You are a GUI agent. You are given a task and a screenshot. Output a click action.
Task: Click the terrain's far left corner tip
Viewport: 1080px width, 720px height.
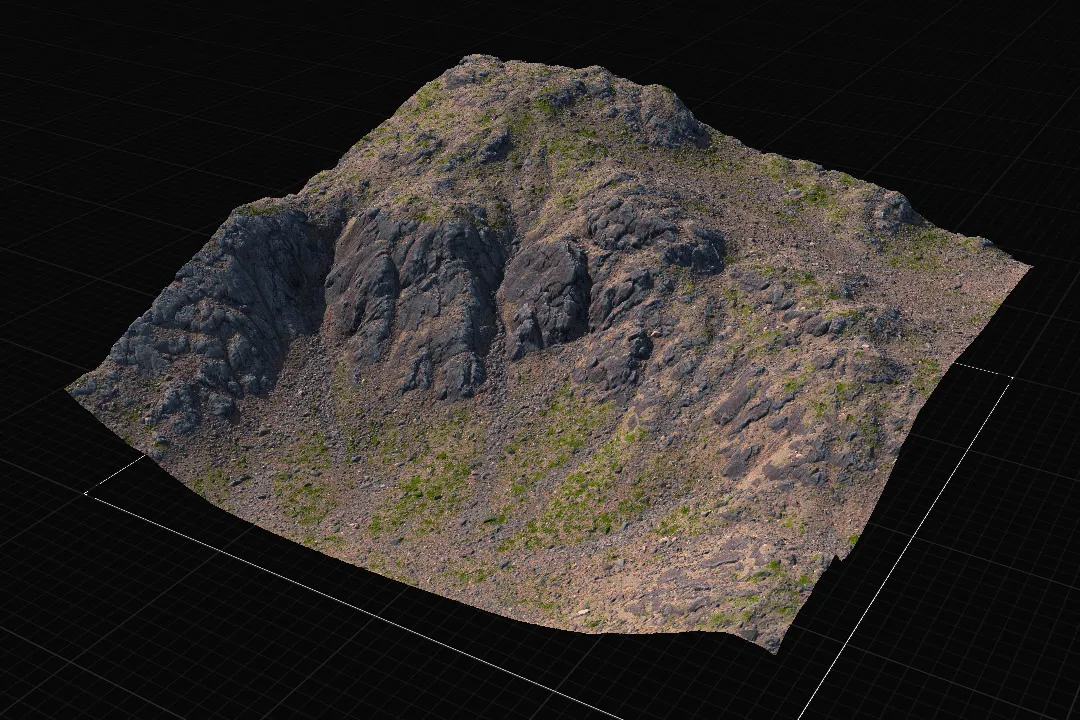click(x=70, y=390)
